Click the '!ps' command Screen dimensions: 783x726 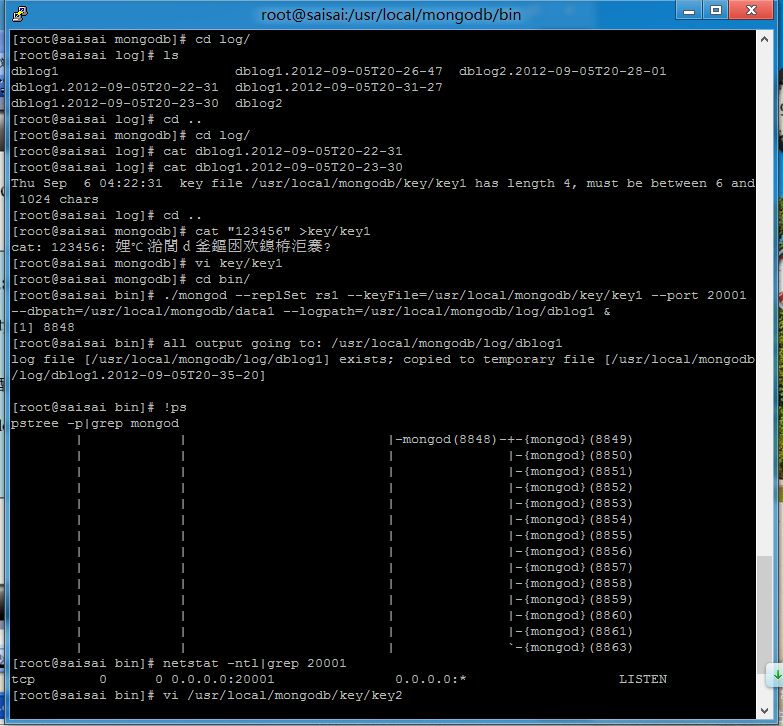click(x=175, y=407)
